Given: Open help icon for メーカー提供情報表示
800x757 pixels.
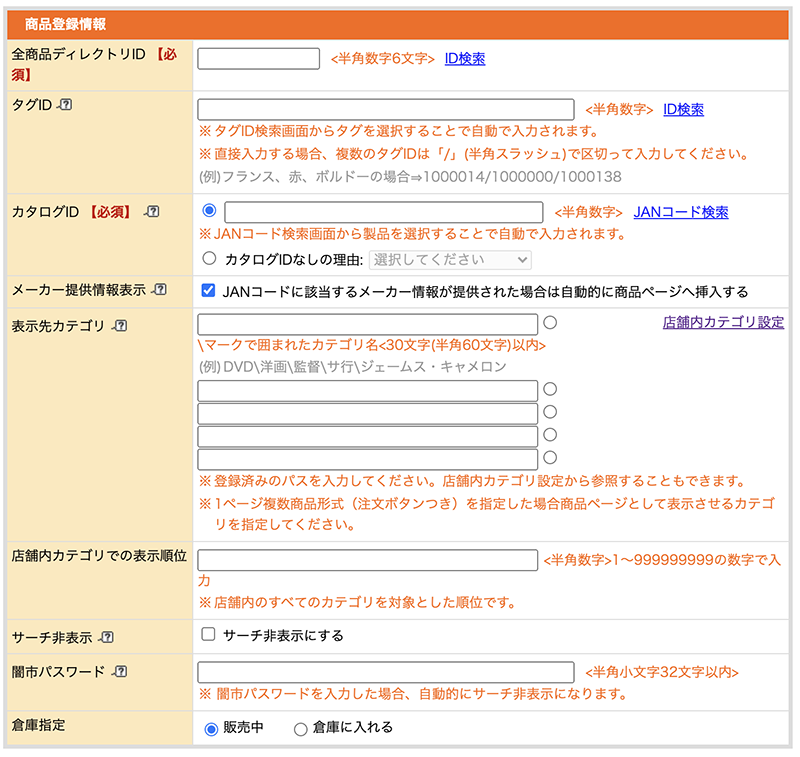Looking at the screenshot, I should click(x=160, y=291).
